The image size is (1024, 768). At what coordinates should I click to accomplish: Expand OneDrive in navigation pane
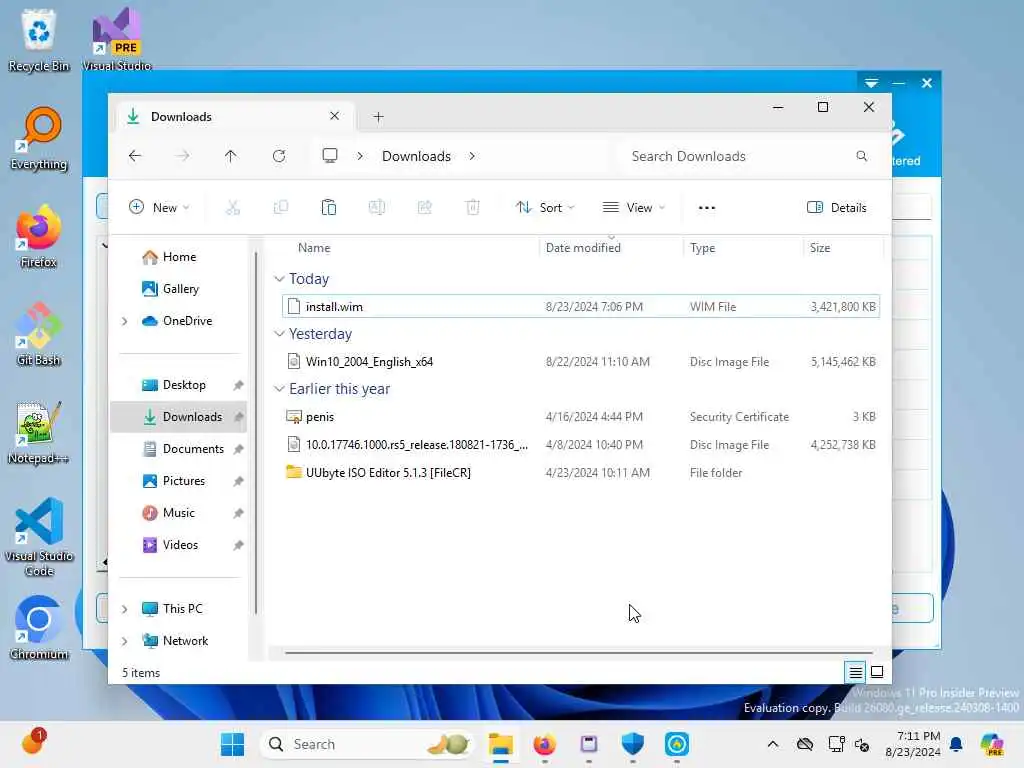(125, 321)
